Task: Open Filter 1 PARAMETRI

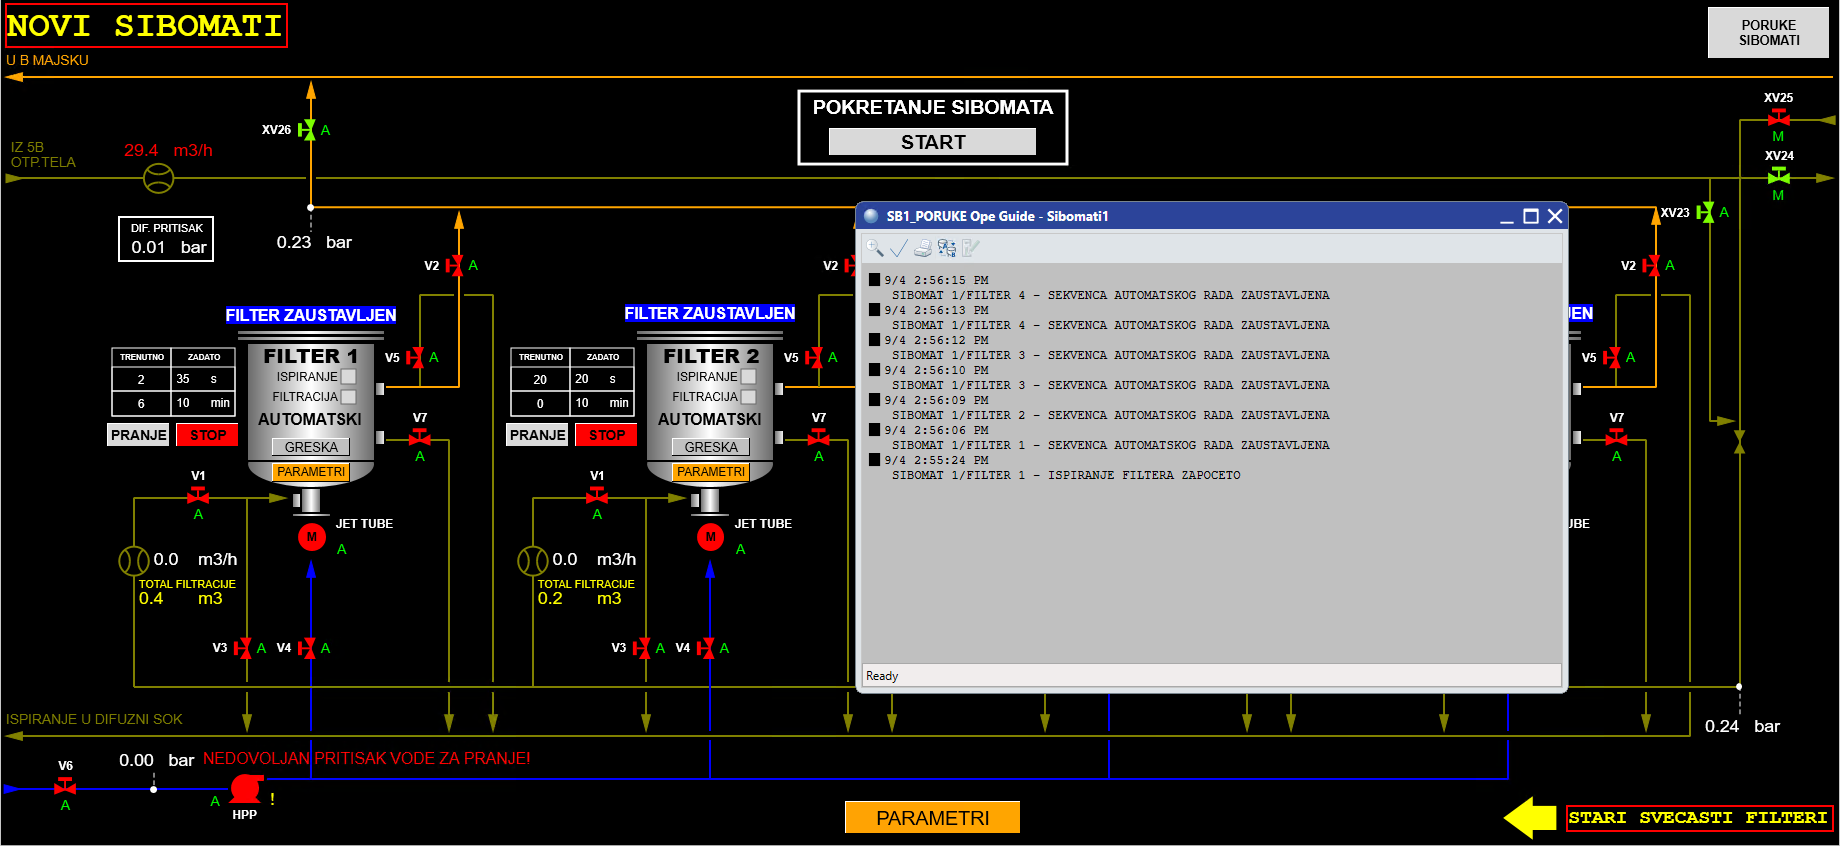Action: 311,472
